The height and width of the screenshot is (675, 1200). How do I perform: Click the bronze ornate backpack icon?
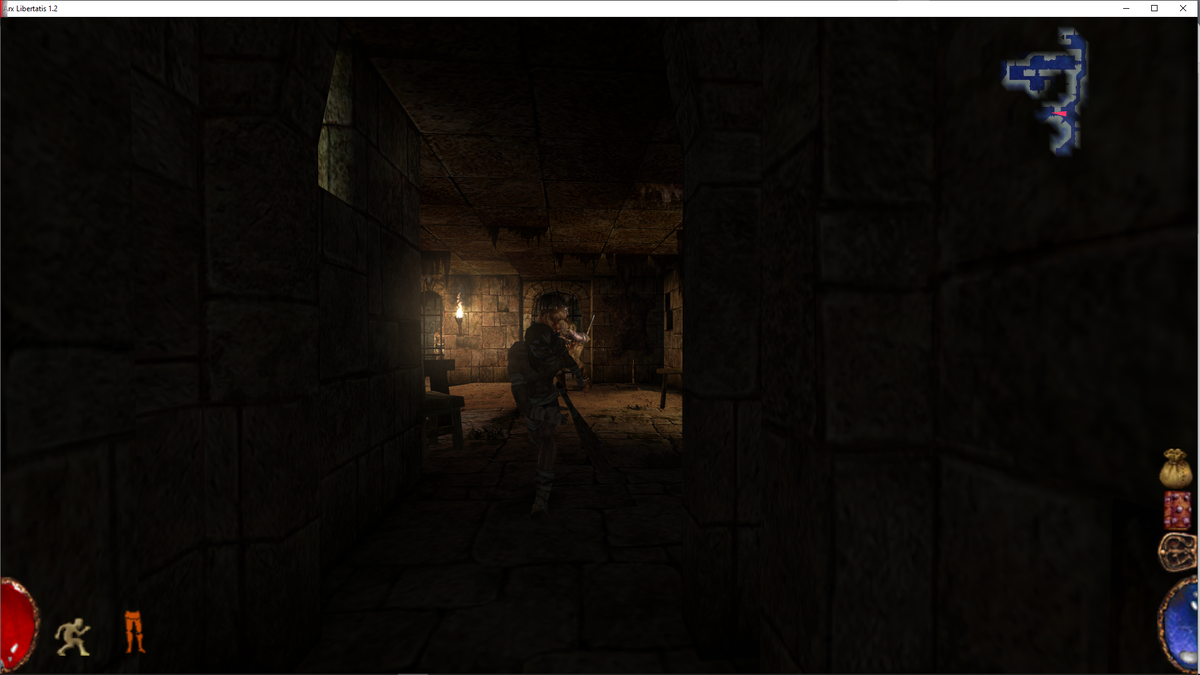coord(1178,552)
